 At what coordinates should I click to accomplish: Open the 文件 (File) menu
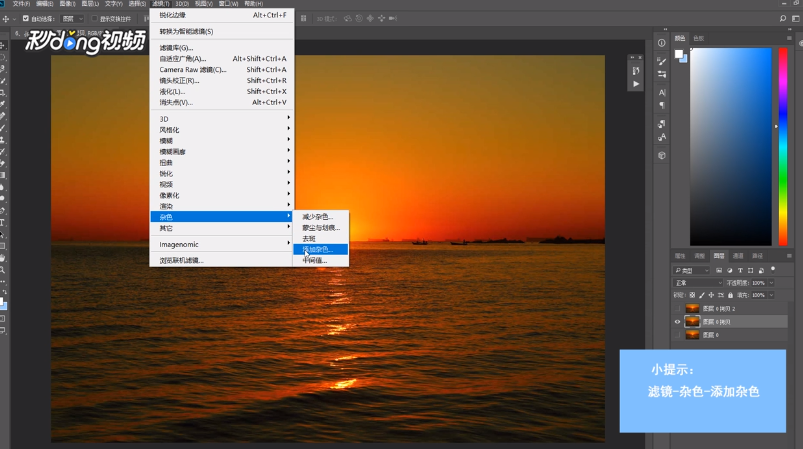tap(21, 4)
